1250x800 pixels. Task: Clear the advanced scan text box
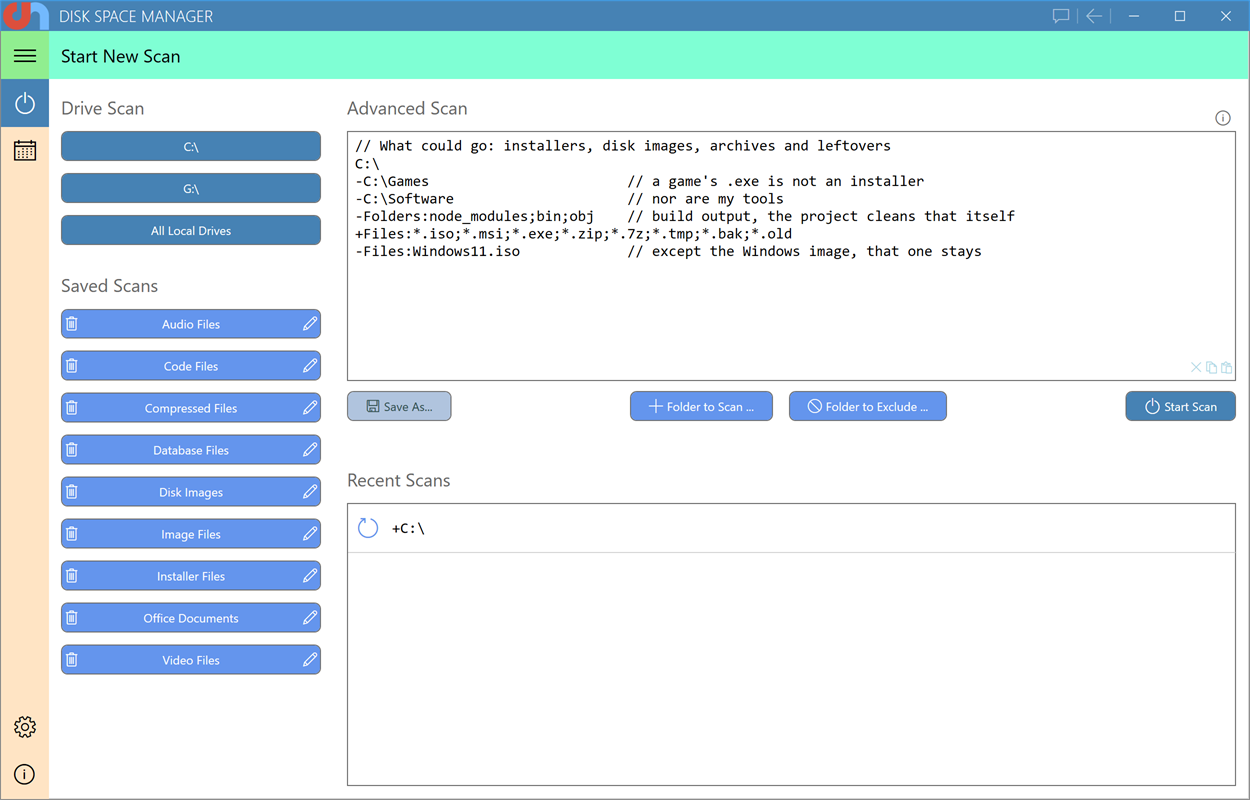1196,368
